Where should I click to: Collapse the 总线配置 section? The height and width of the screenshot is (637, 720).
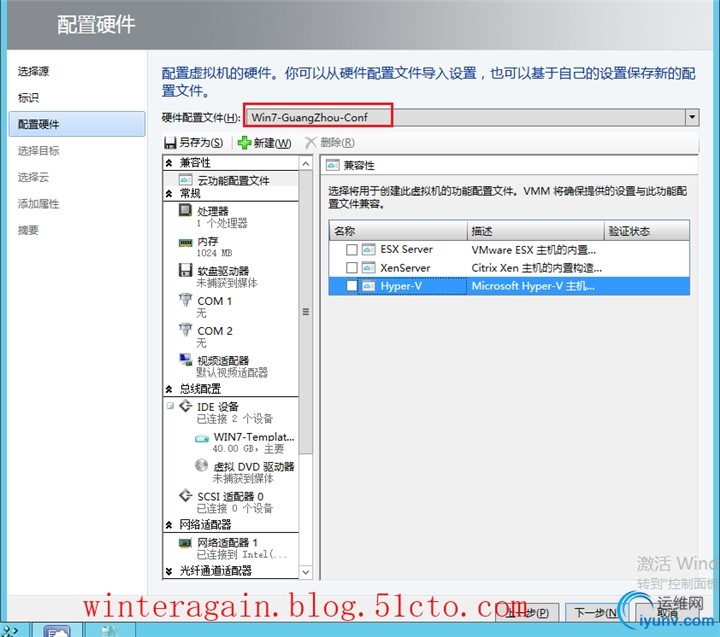169,389
